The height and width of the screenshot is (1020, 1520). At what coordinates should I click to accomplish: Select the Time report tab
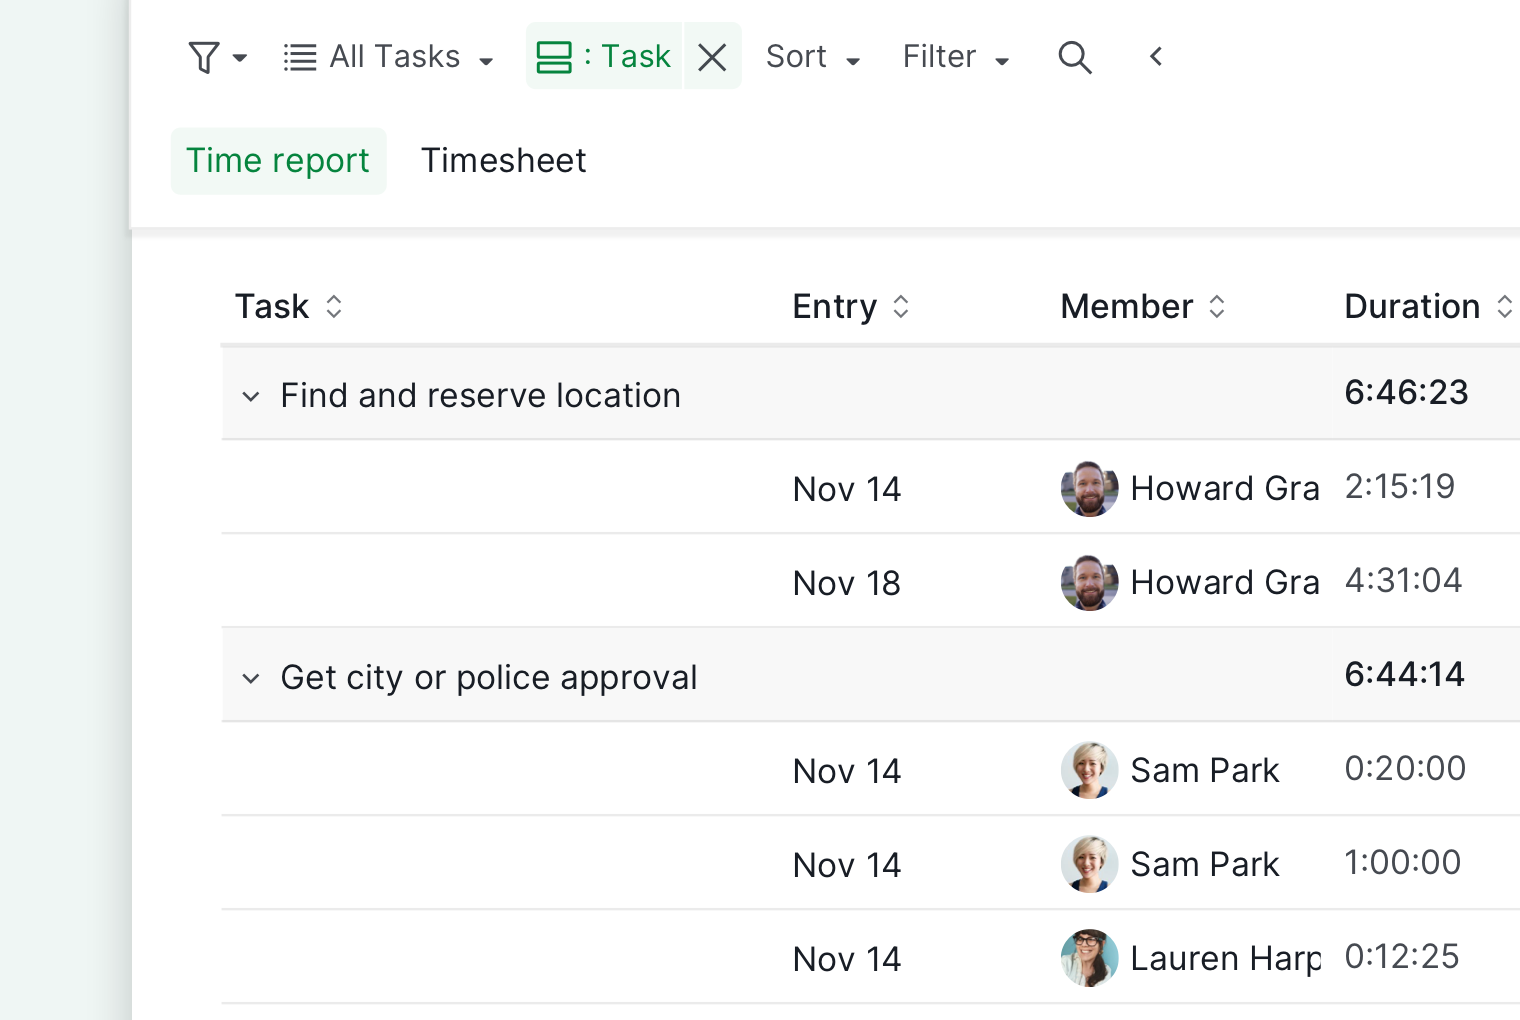click(278, 160)
